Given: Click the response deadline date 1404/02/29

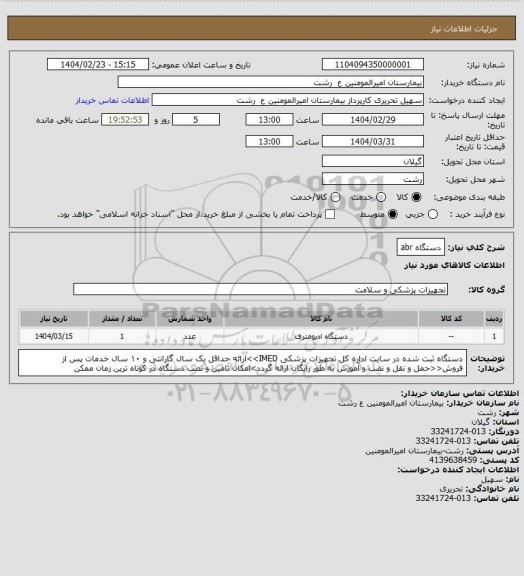Looking at the screenshot, I should click(x=373, y=120).
